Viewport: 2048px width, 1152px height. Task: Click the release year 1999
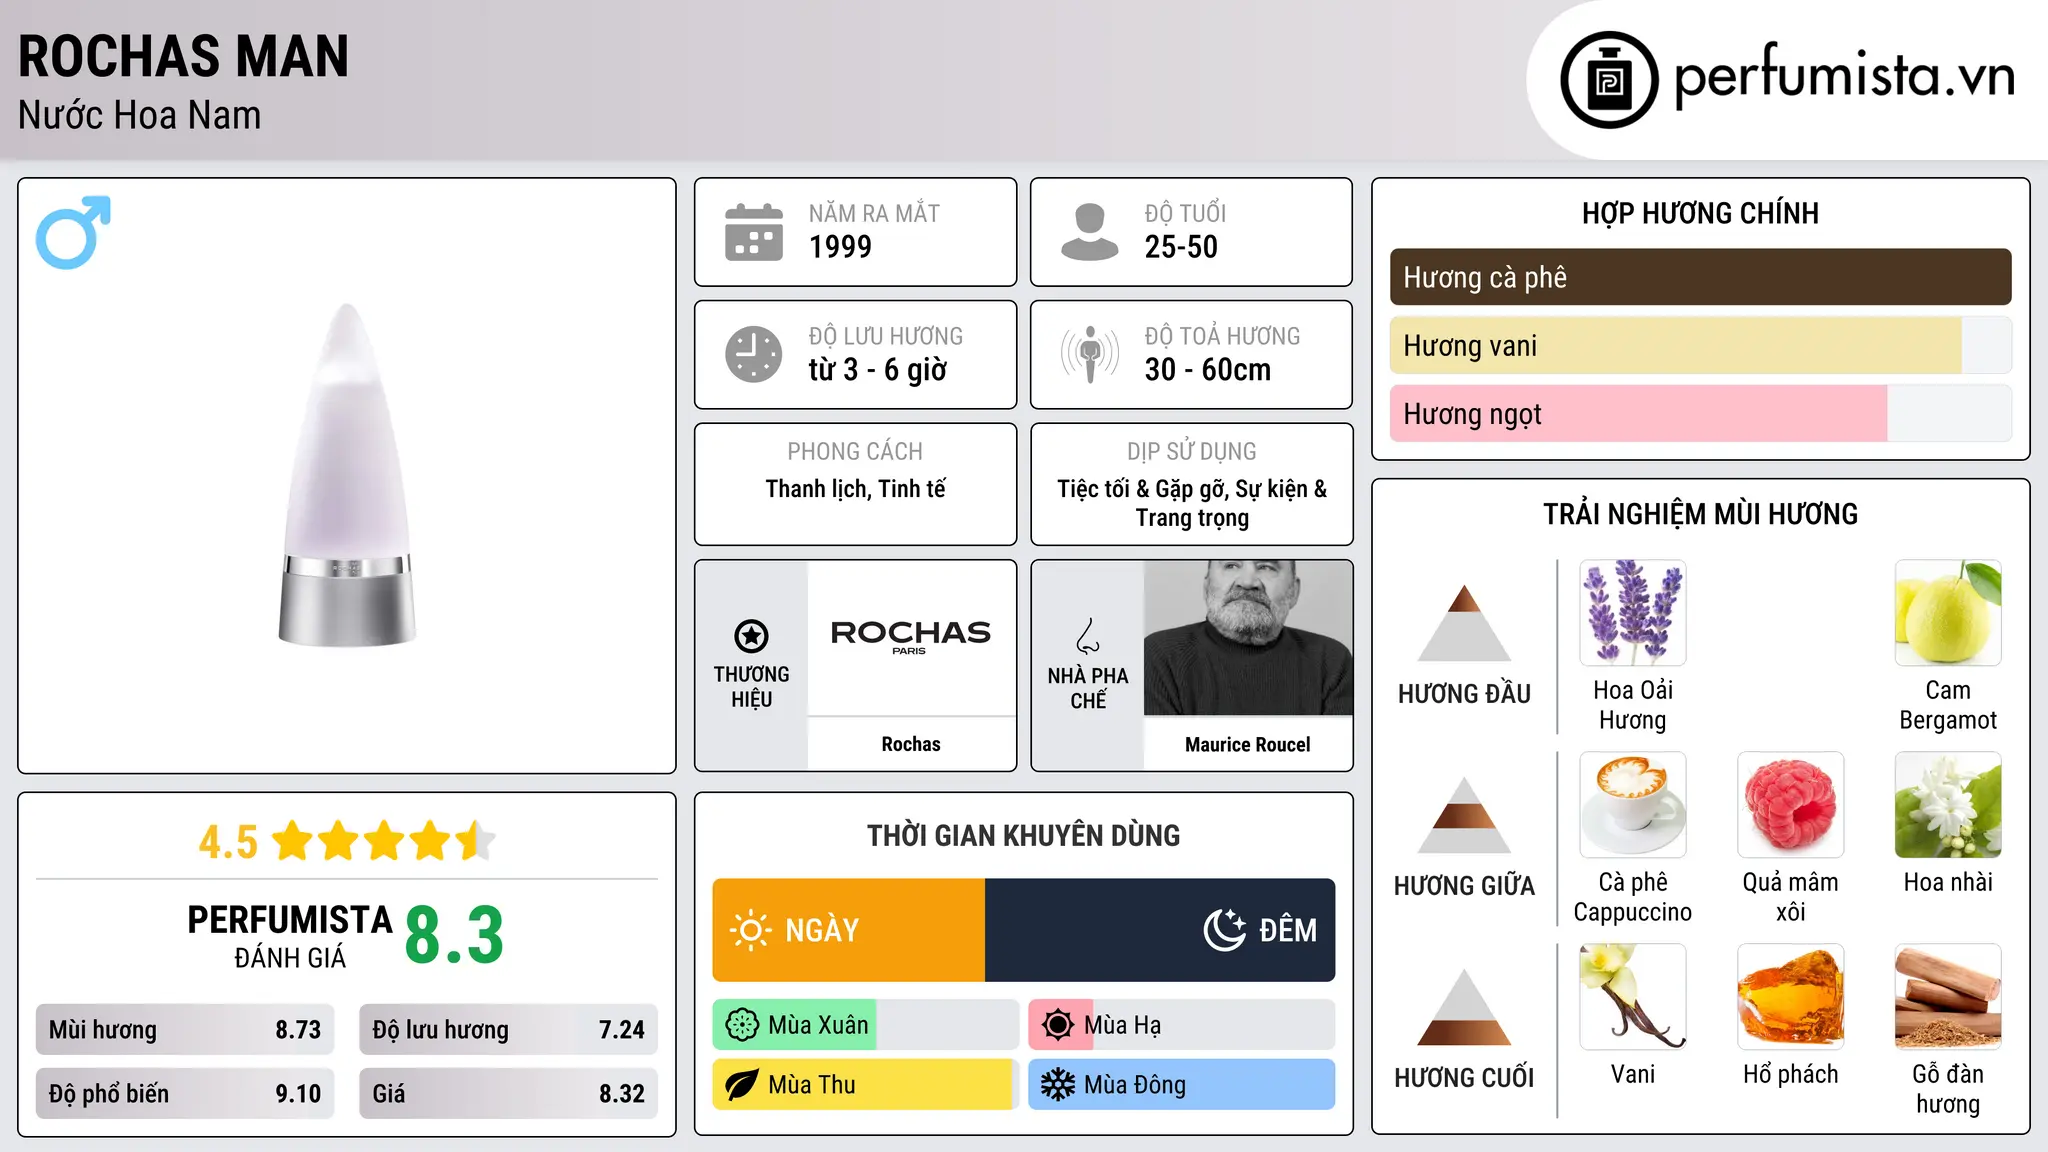pyautogui.click(x=840, y=247)
